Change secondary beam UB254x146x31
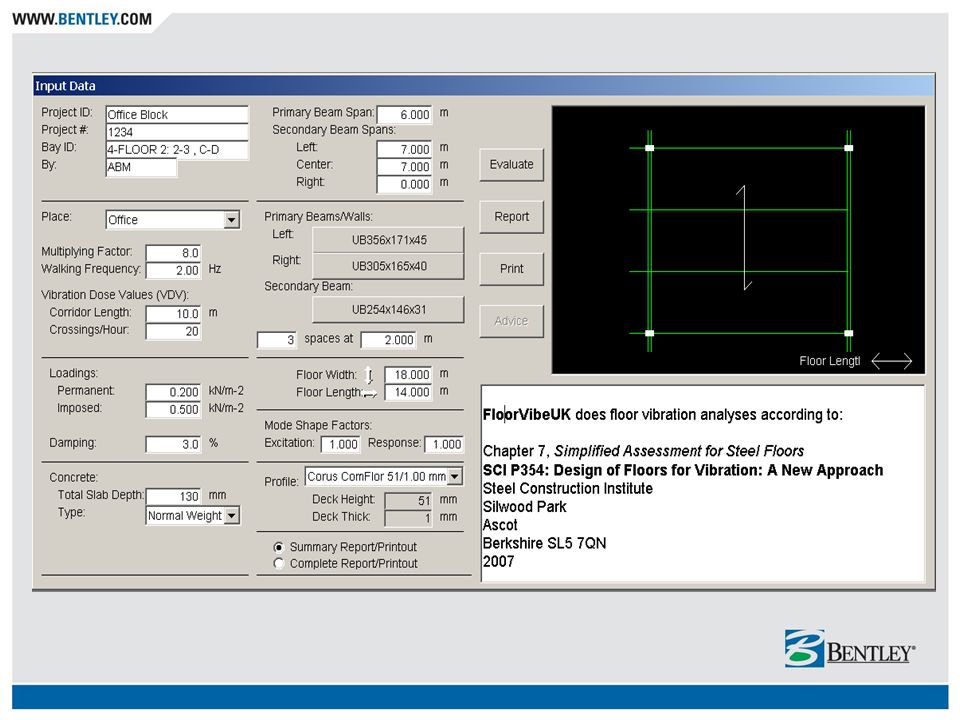This screenshot has width=960, height=720. pos(388,310)
